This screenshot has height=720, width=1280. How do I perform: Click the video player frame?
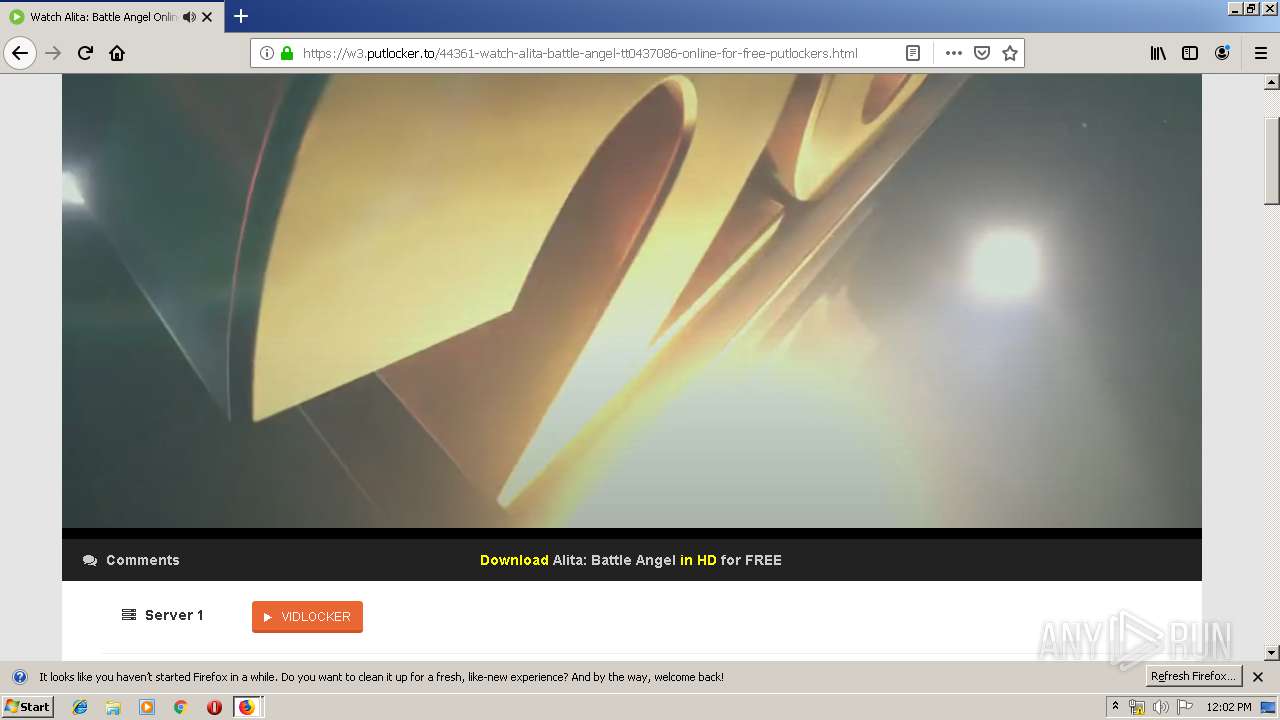632,300
